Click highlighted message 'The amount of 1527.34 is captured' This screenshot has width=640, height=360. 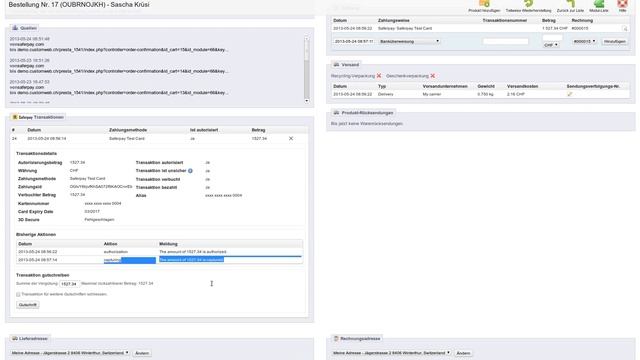pos(191,260)
